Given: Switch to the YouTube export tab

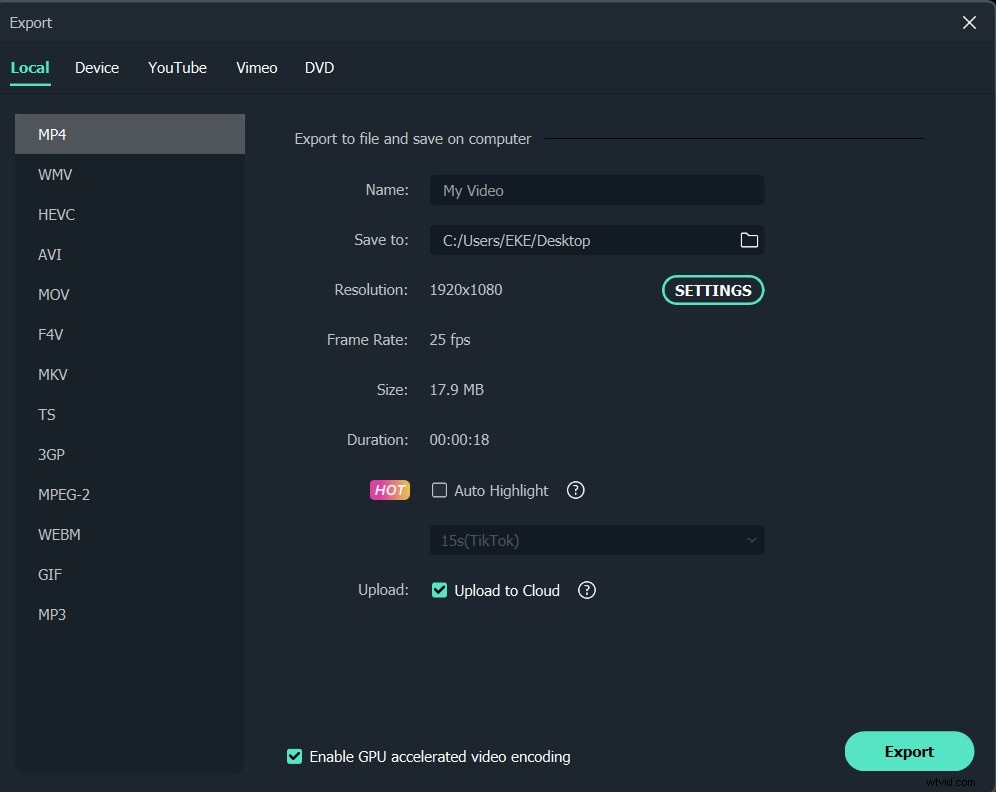Looking at the screenshot, I should click(177, 67).
